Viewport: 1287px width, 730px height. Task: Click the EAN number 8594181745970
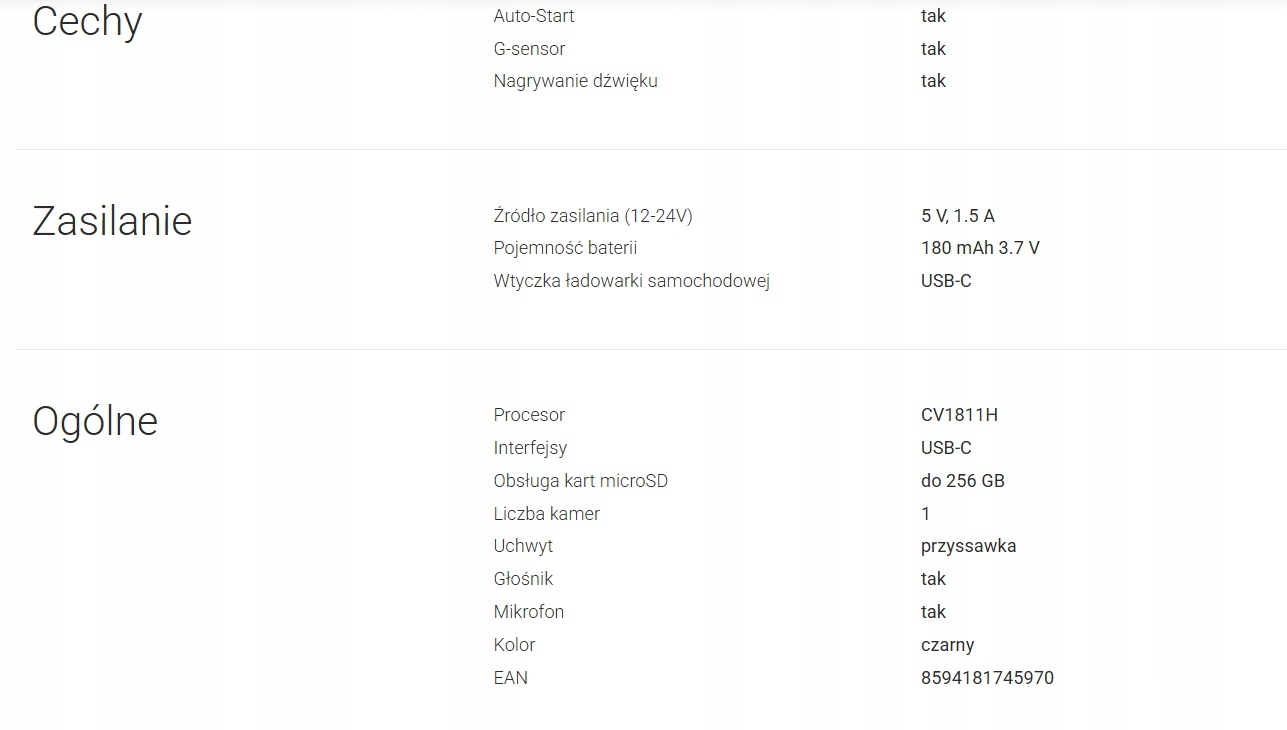pyautogui.click(x=987, y=678)
